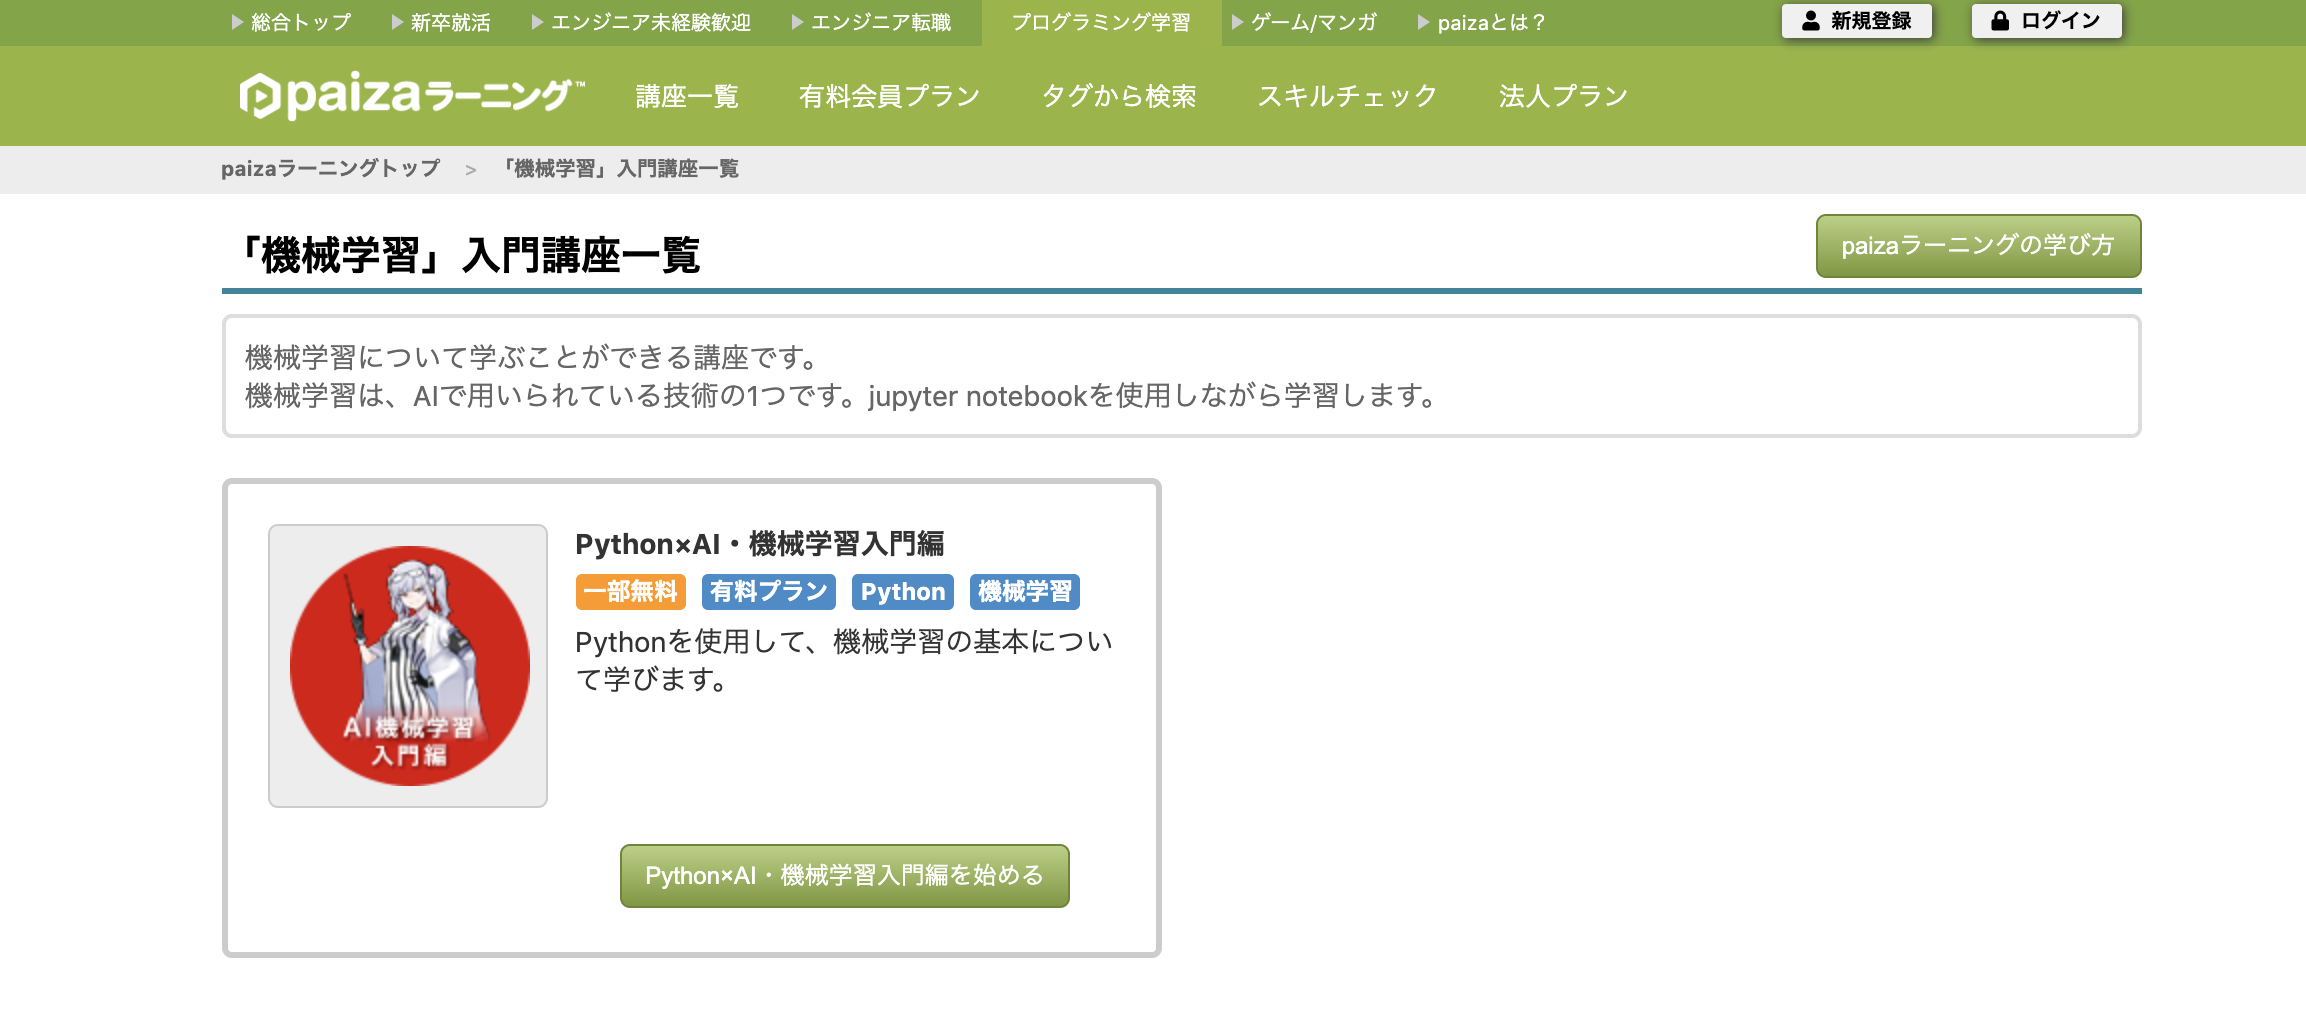Select the 機械学習 tag
The image size is (2306, 1036).
(1026, 591)
